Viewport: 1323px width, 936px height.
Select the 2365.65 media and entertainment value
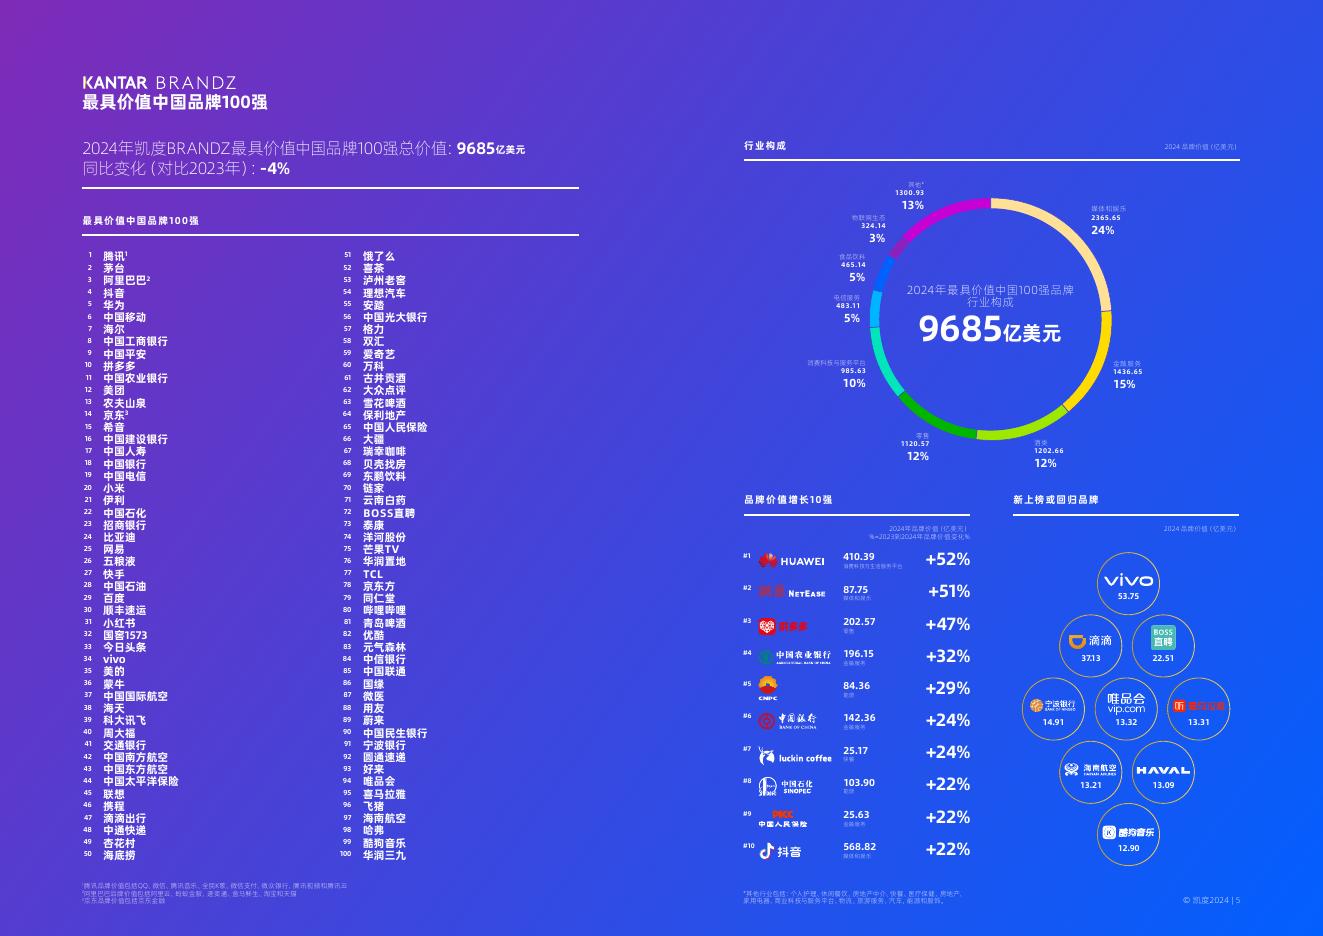tap(1105, 218)
